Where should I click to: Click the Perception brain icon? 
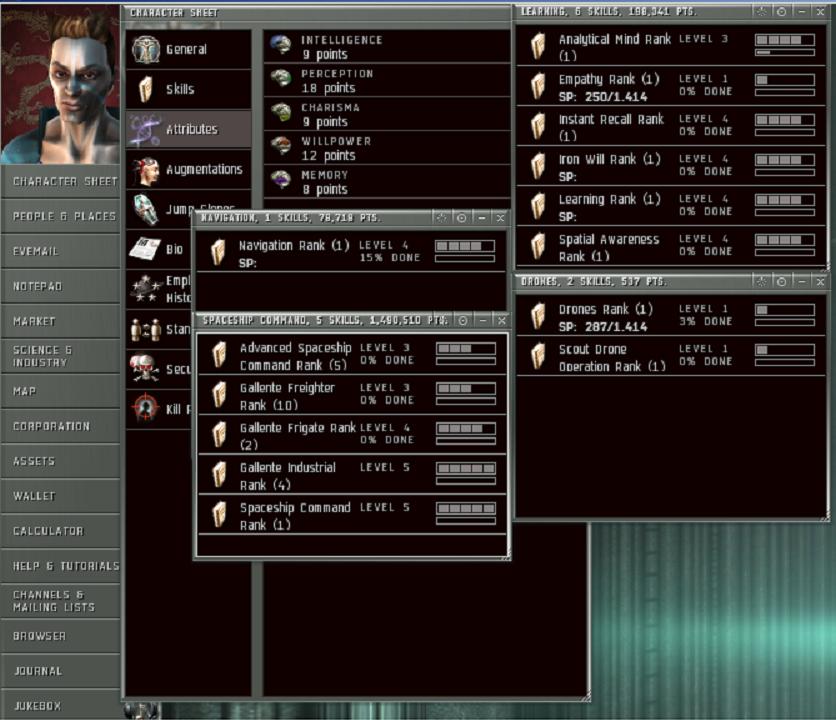tap(281, 78)
